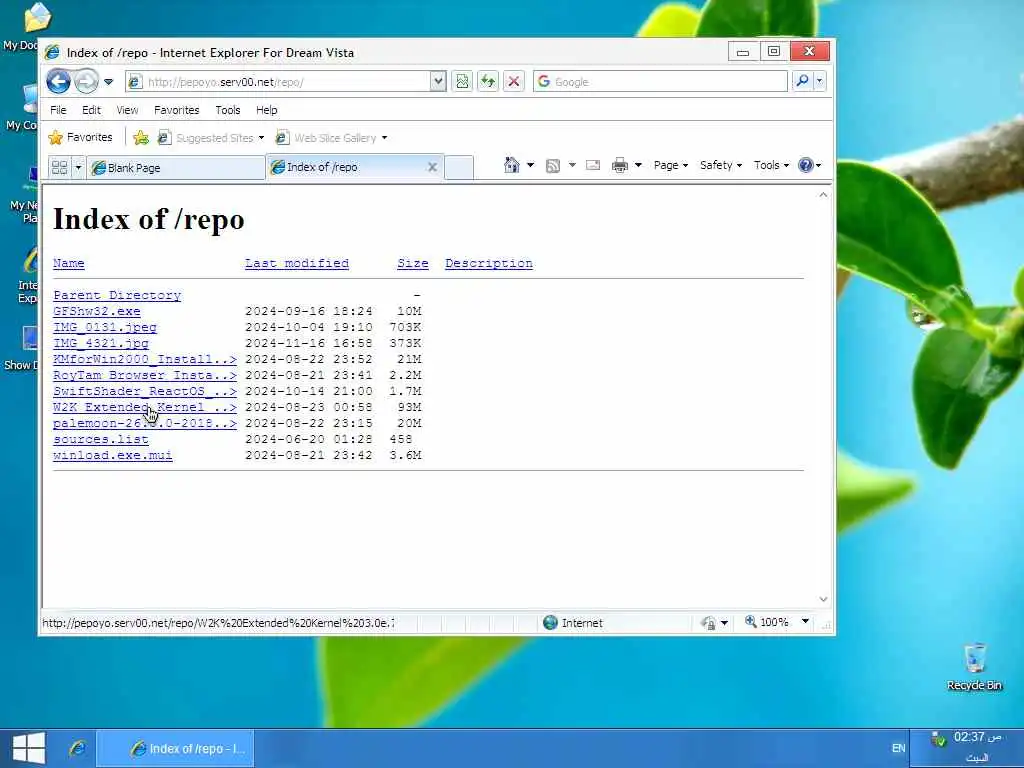This screenshot has width=1024, height=768.
Task: Switch to the Blank Page tab
Action: tap(175, 168)
